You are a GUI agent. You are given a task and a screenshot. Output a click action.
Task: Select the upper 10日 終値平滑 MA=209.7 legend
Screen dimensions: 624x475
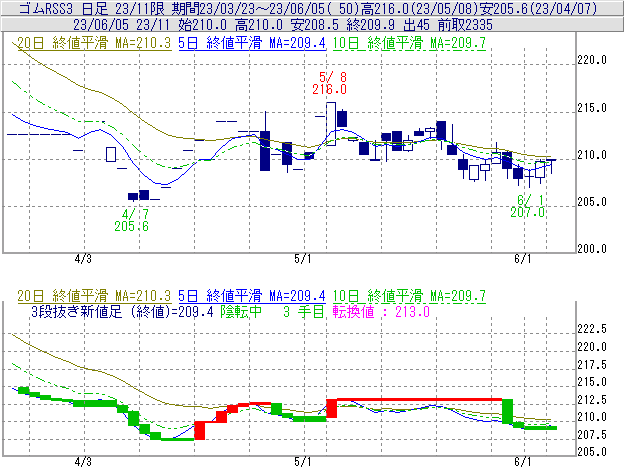(409, 43)
